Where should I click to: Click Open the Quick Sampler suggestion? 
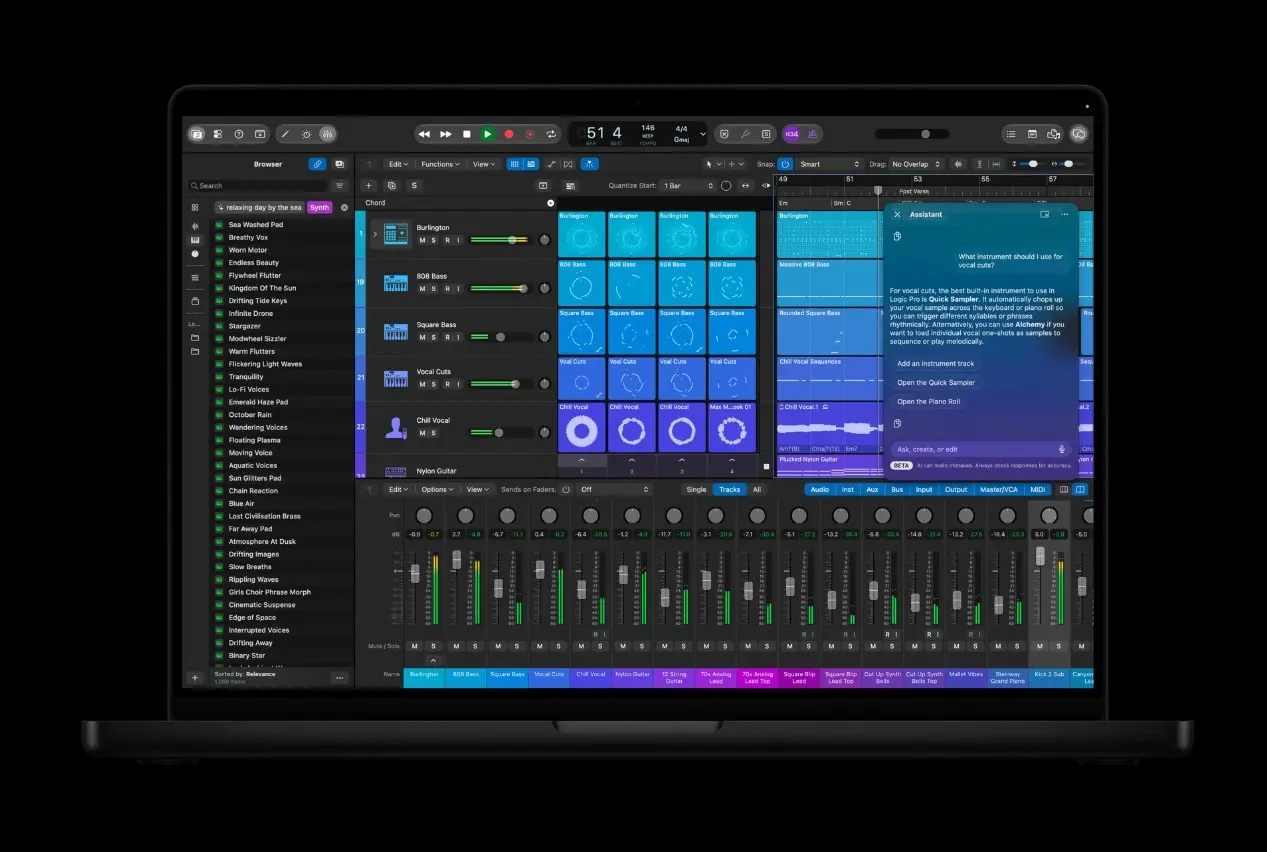[x=935, y=383]
